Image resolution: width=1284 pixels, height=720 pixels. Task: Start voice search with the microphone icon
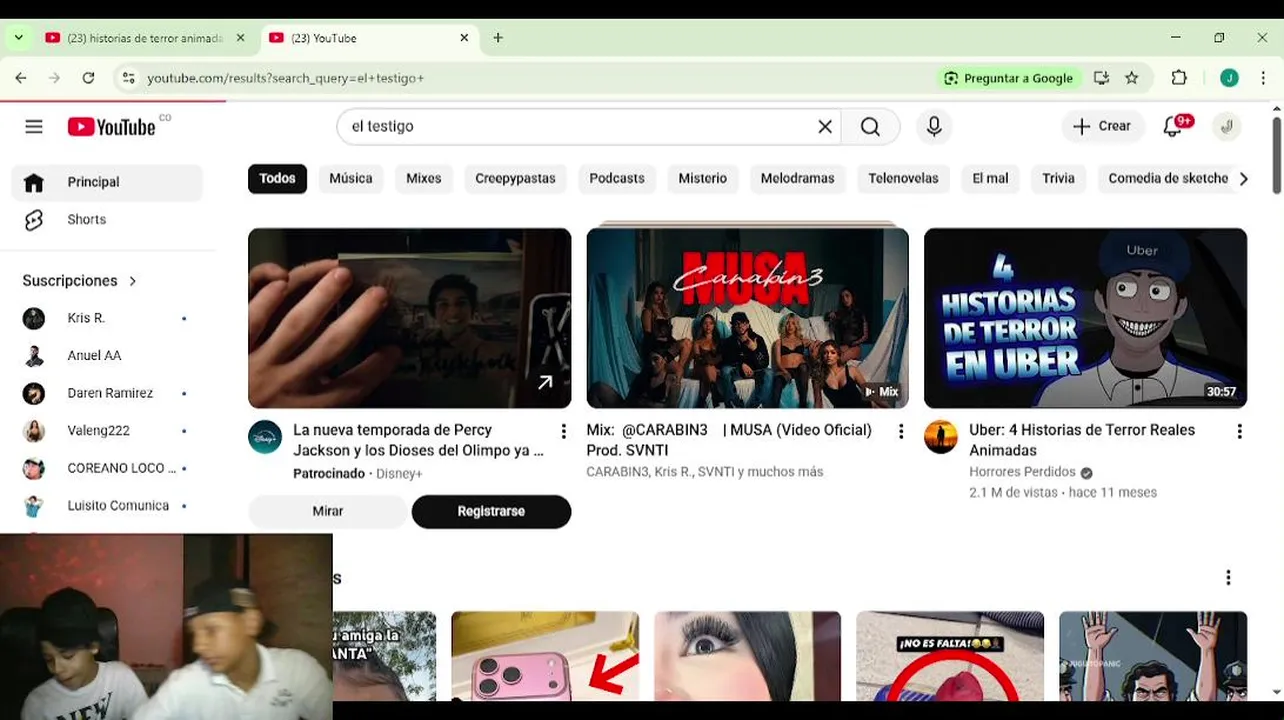(934, 126)
